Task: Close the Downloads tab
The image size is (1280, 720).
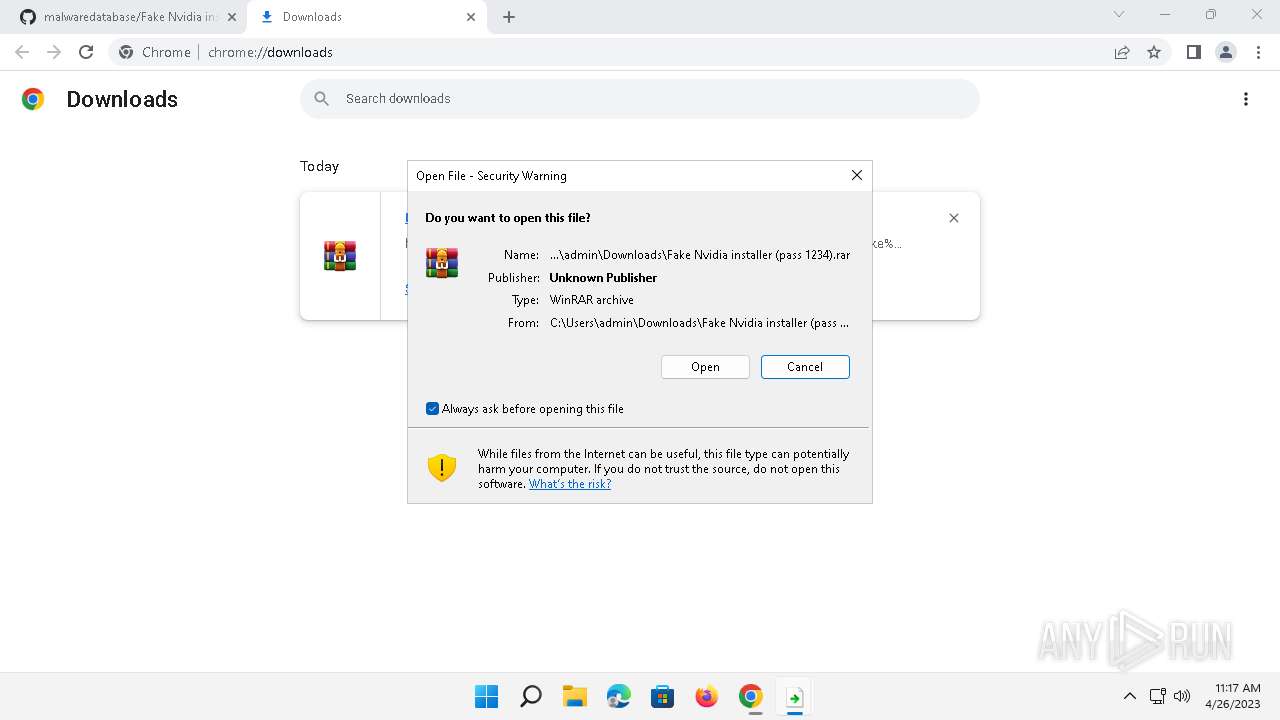Action: pos(471,17)
